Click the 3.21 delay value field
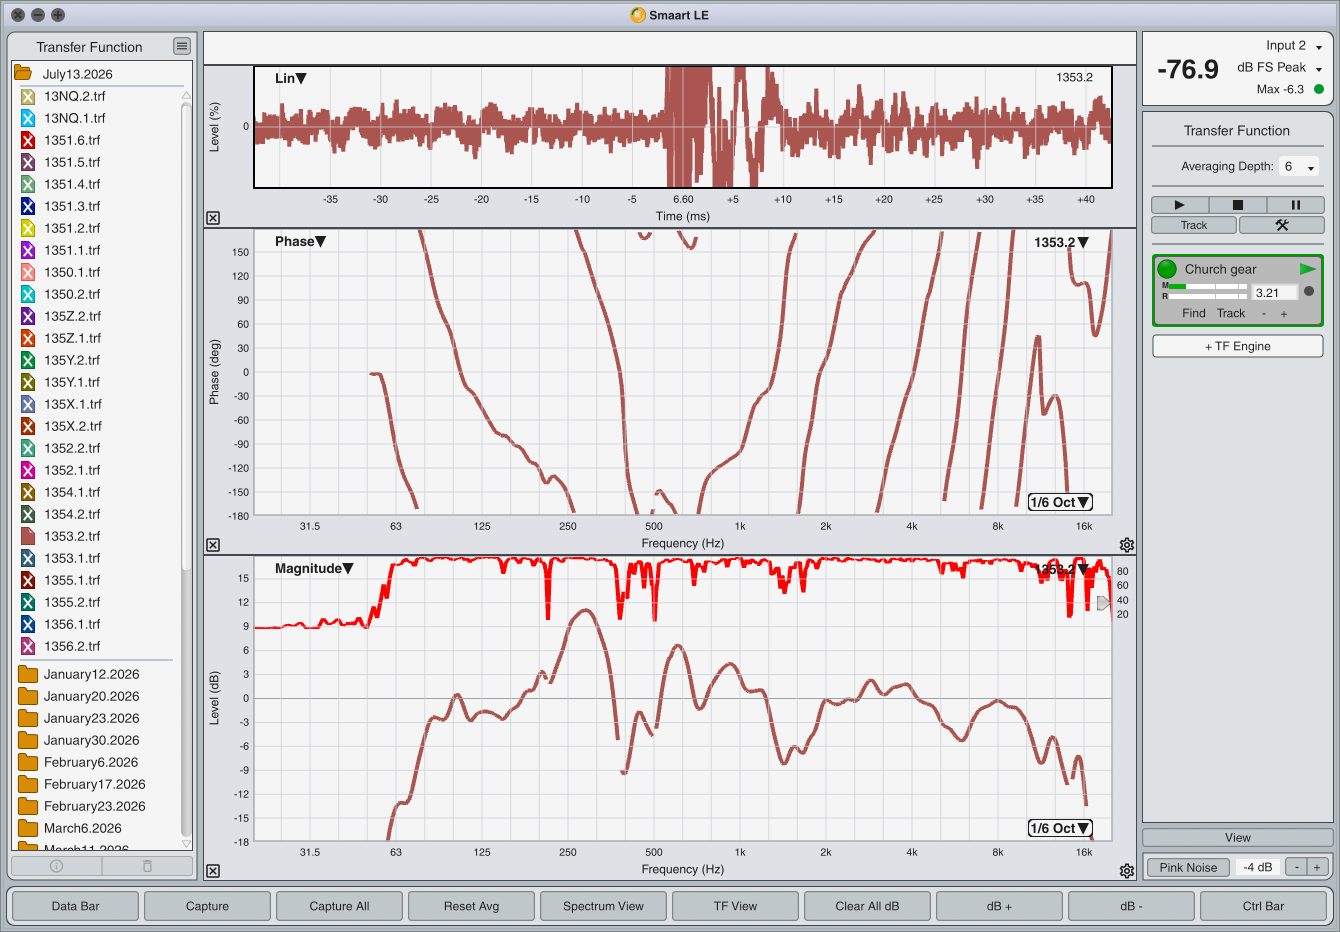The width and height of the screenshot is (1340, 932). coord(1275,293)
